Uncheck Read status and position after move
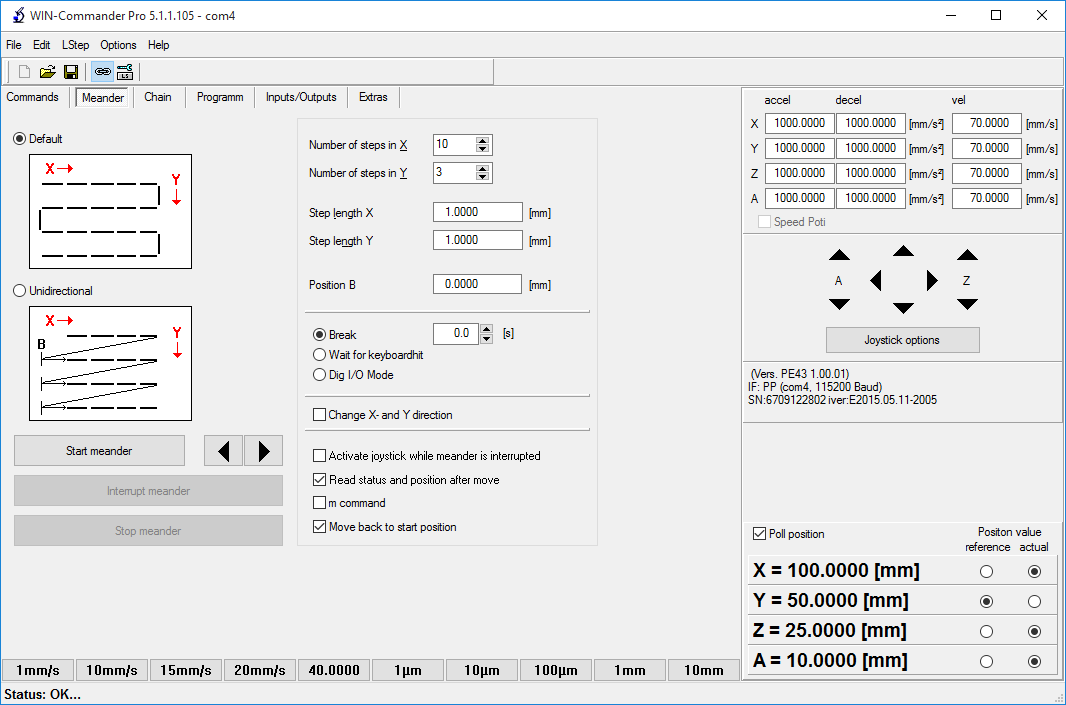The image size is (1066, 705). point(320,480)
